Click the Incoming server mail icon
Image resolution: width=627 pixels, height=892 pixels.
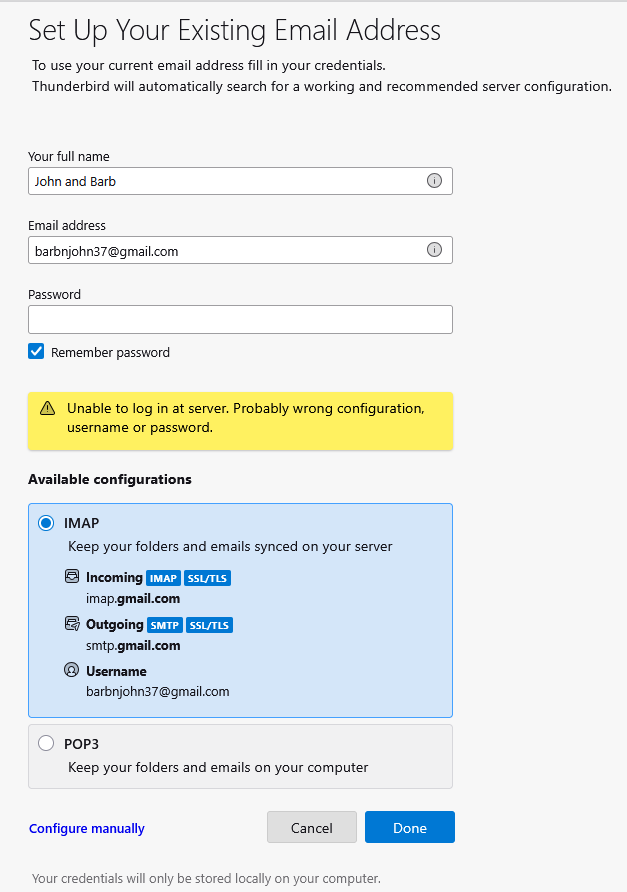tap(71, 578)
